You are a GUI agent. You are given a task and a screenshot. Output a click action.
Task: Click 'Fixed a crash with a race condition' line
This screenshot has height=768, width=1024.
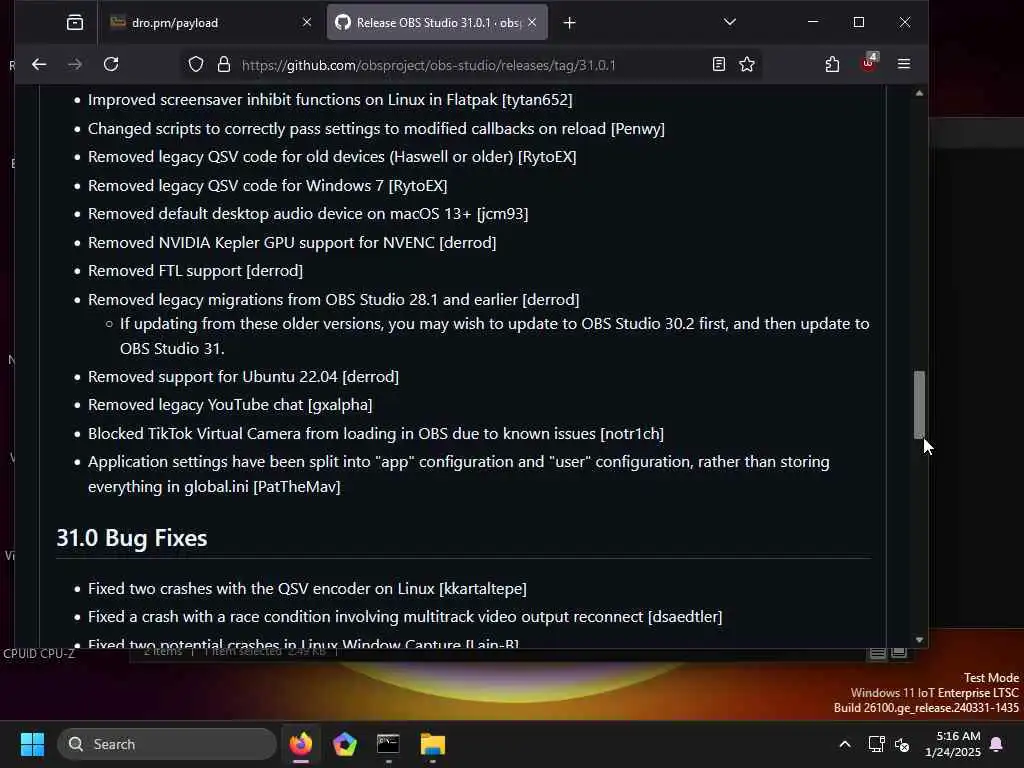click(x=405, y=616)
